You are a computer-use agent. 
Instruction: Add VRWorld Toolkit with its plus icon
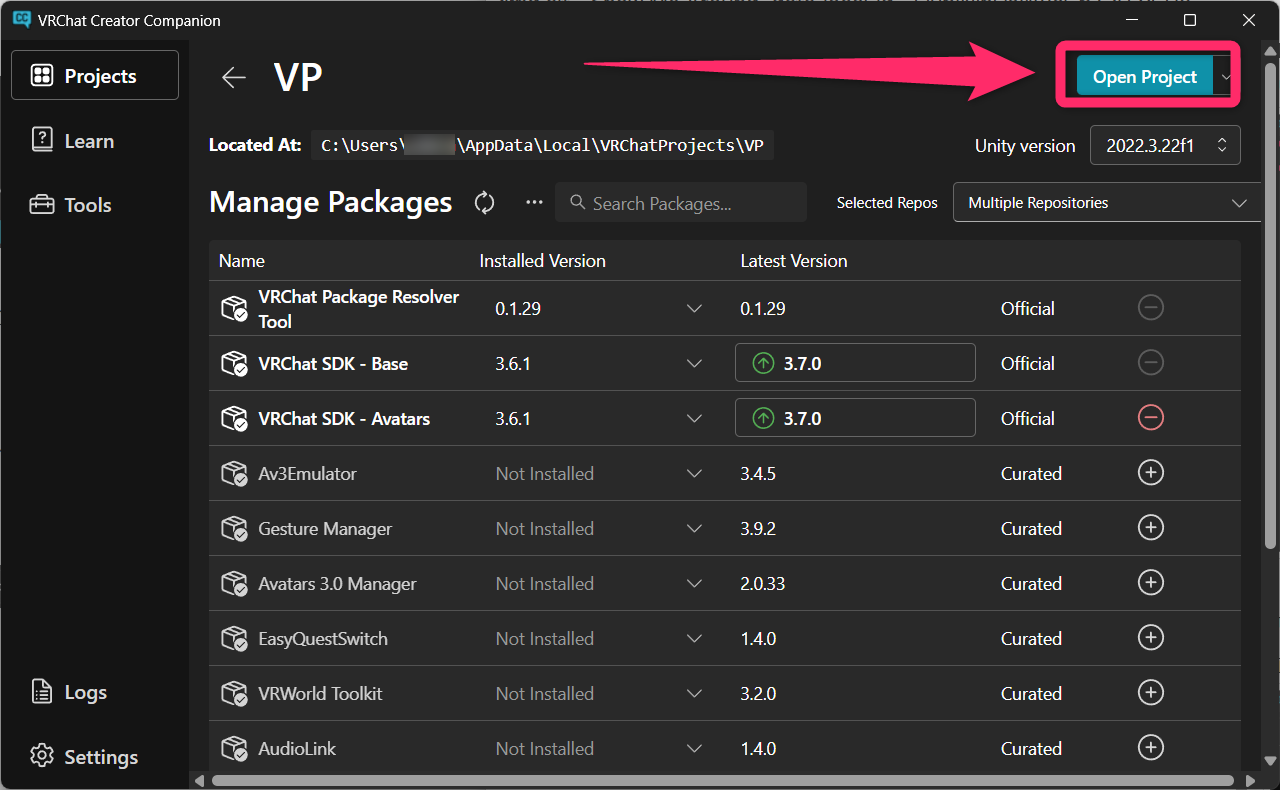pos(1151,693)
